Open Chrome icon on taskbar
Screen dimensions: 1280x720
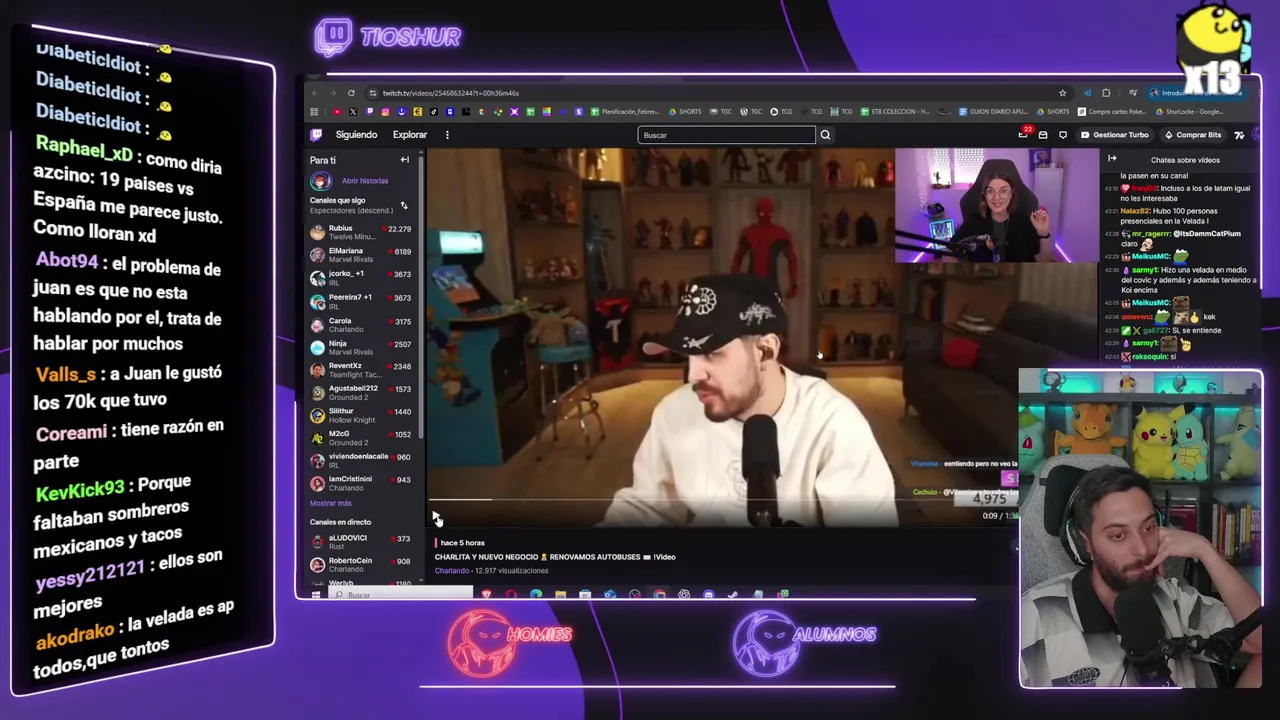point(659,595)
